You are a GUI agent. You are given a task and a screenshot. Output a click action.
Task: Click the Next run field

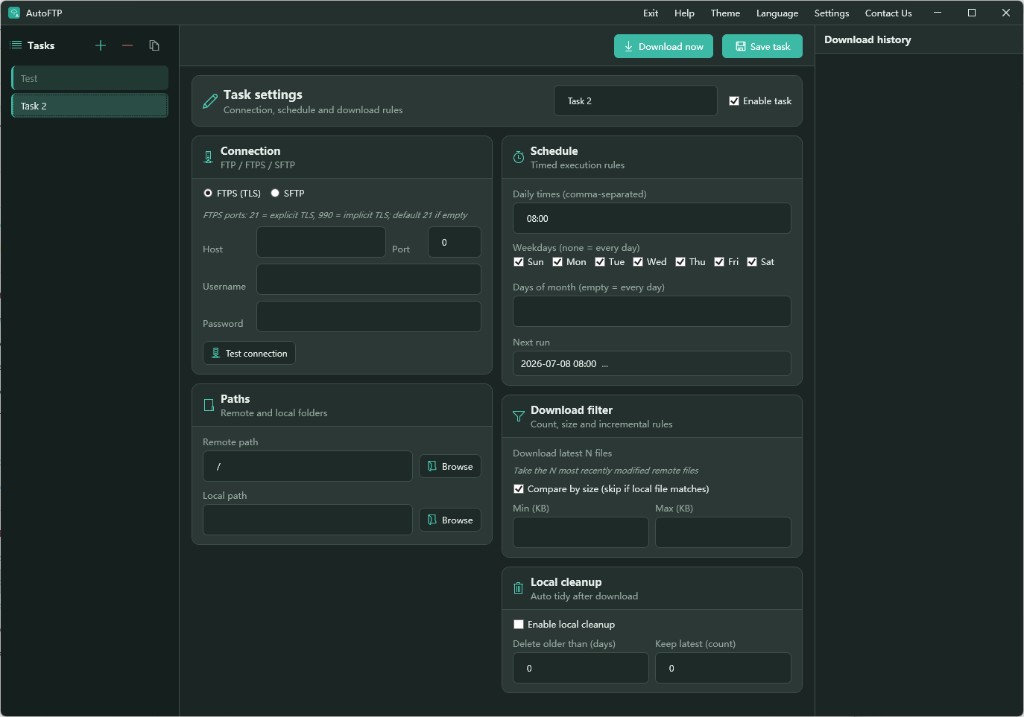pos(652,364)
